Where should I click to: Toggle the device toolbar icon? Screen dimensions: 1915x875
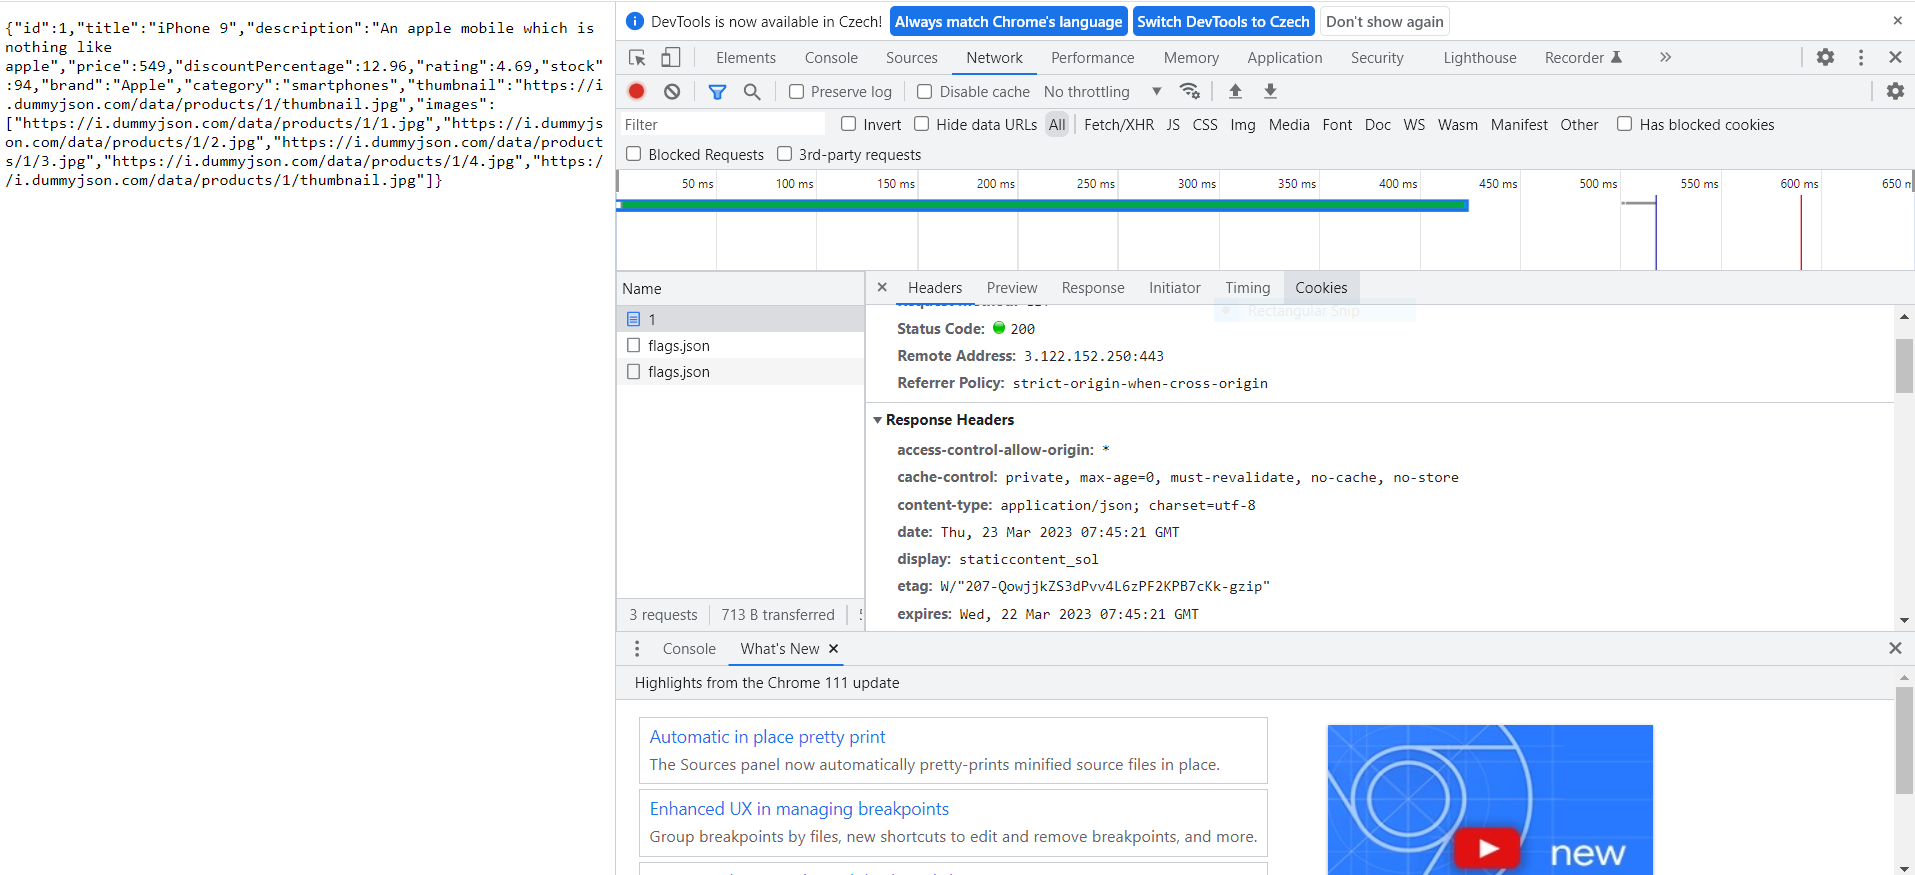click(671, 58)
